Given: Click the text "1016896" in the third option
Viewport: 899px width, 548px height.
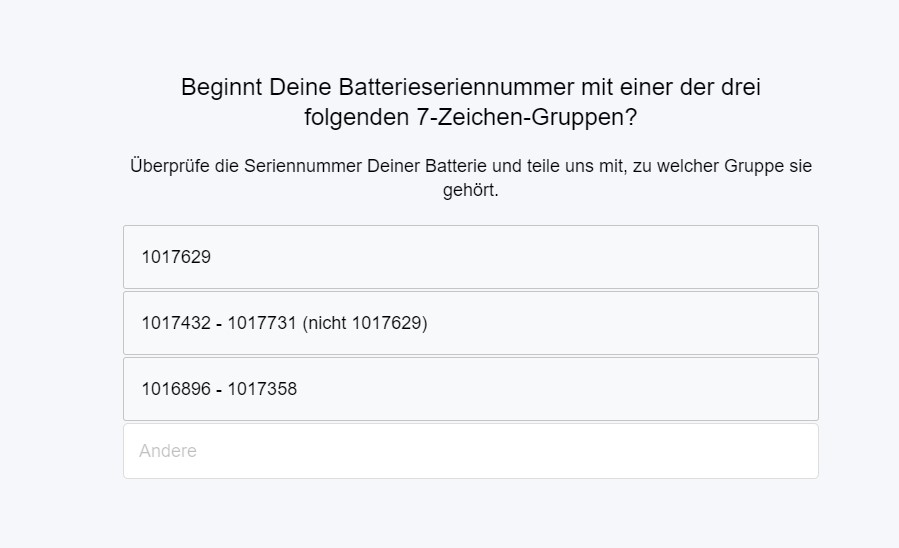Looking at the screenshot, I should [x=175, y=389].
